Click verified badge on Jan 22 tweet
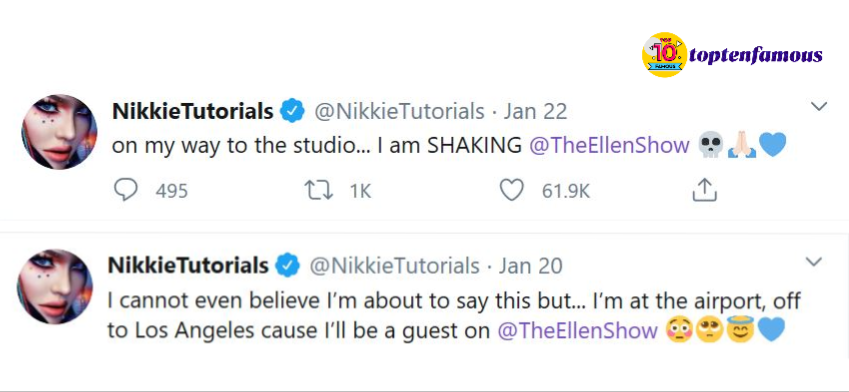849x392 pixels. [x=292, y=112]
